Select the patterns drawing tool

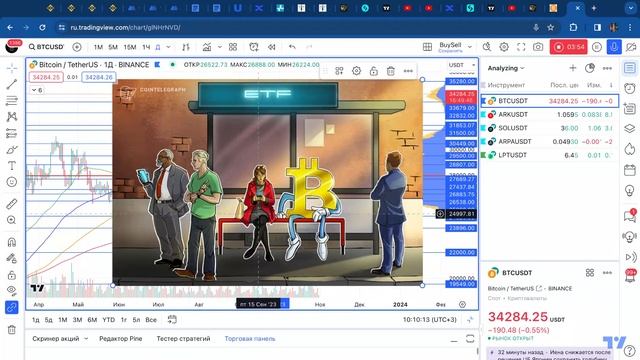pos(11,117)
